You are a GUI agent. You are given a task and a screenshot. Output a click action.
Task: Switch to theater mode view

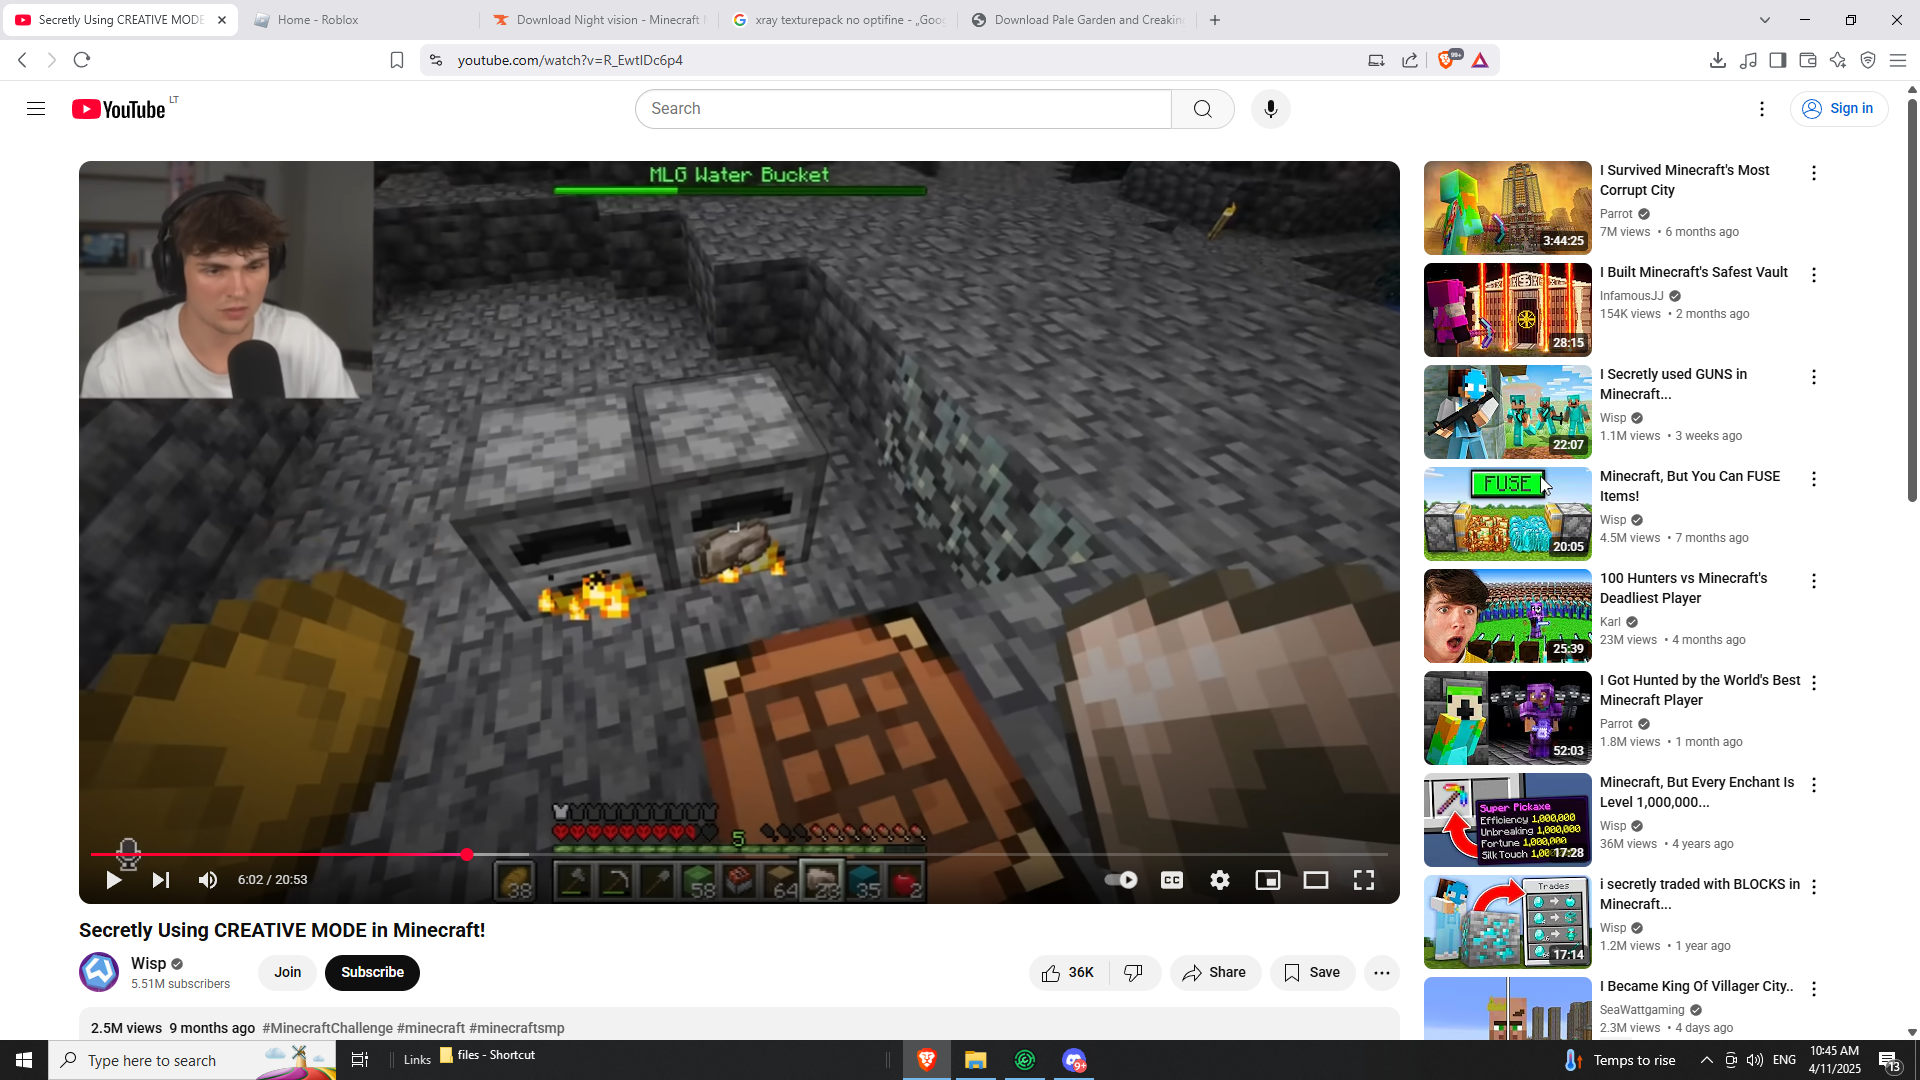1315,880
